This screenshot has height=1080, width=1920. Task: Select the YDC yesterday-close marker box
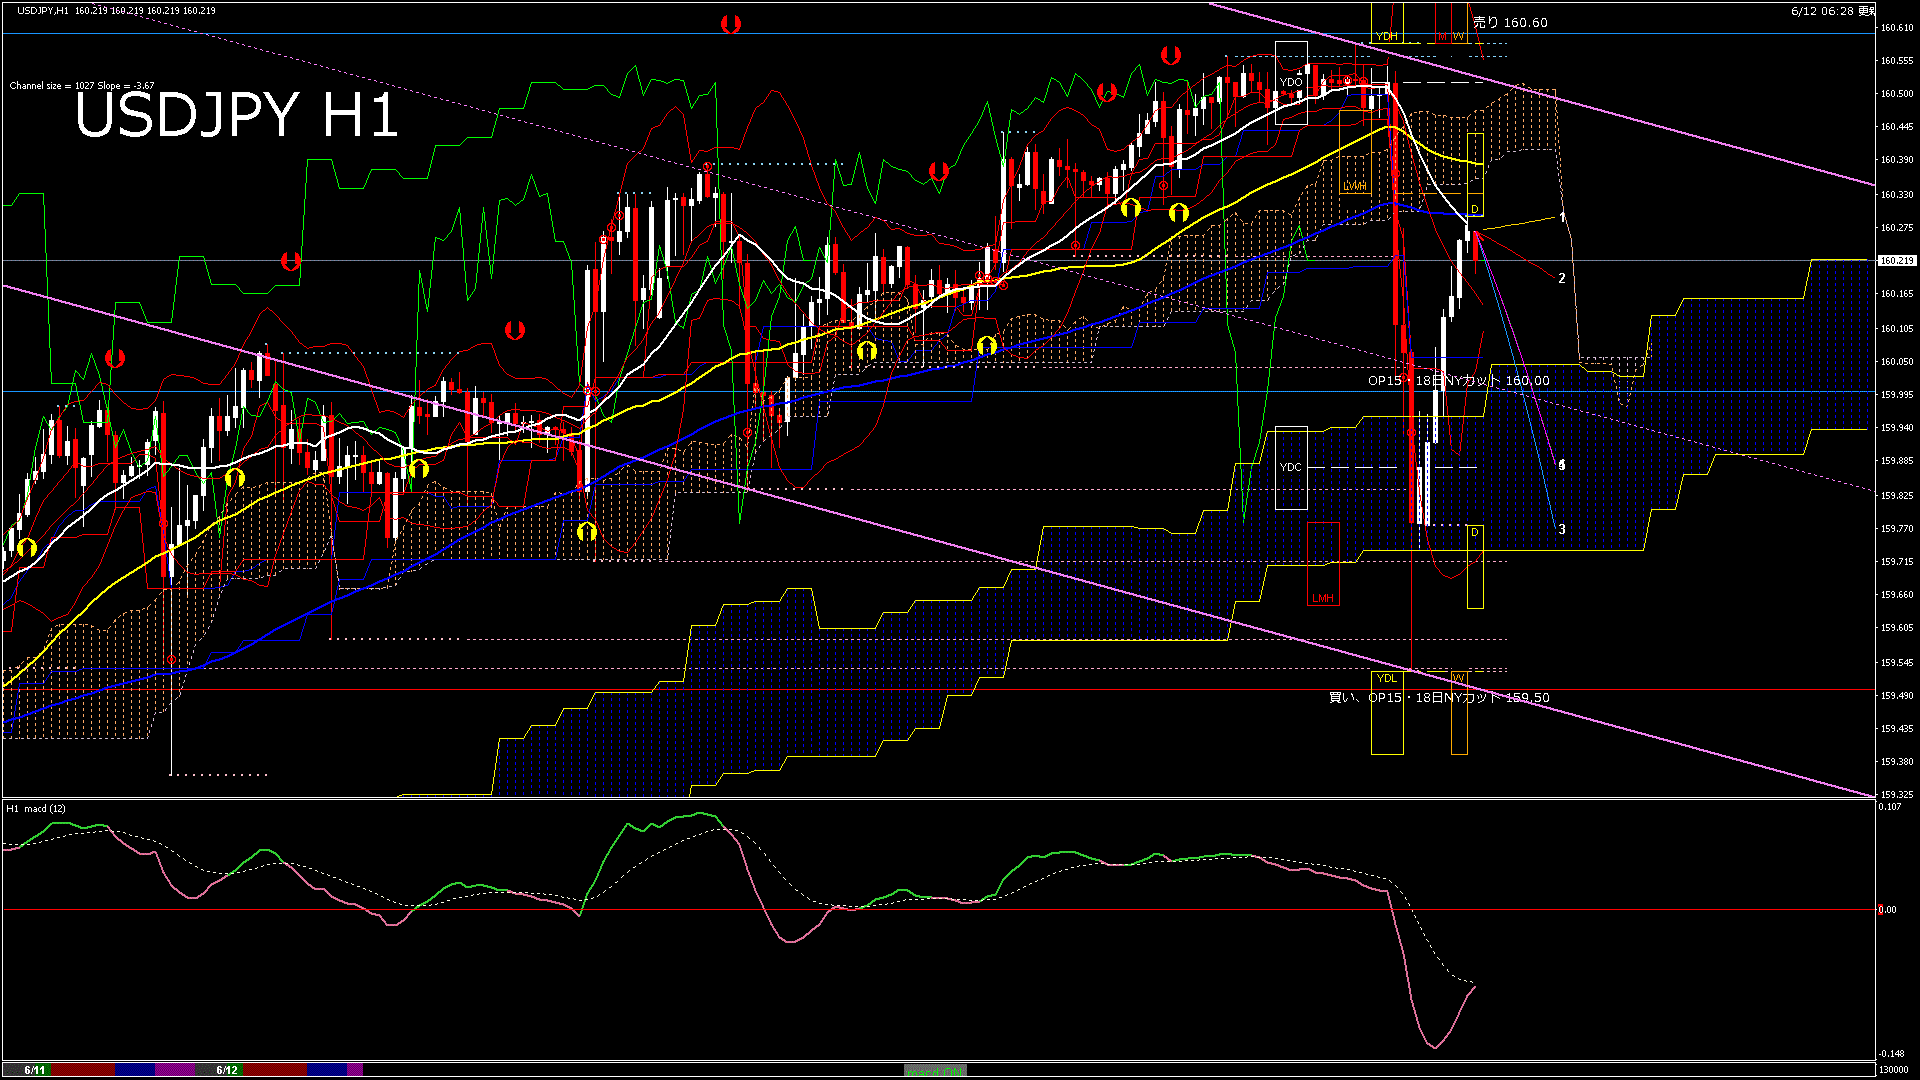(x=1291, y=467)
